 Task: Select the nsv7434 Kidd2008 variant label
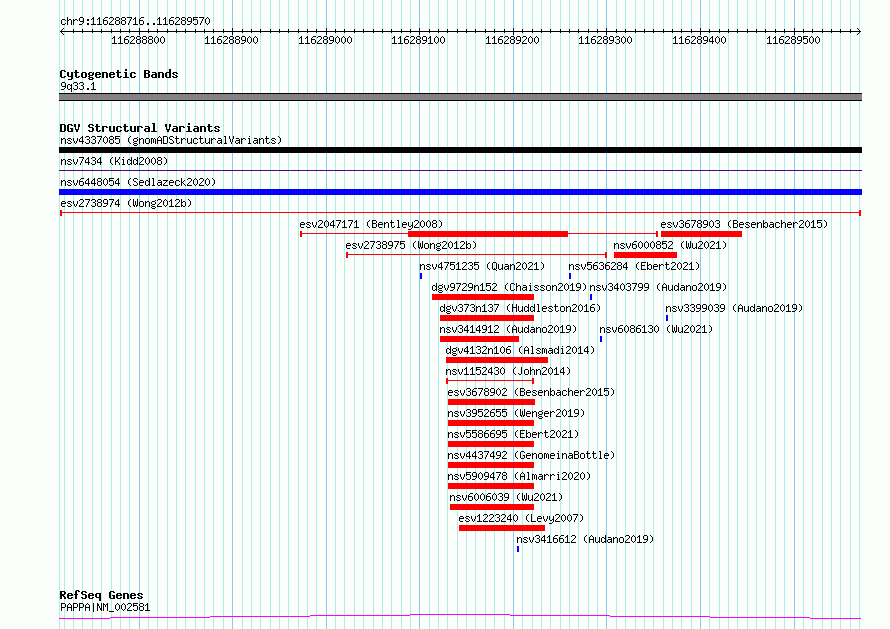click(x=114, y=161)
